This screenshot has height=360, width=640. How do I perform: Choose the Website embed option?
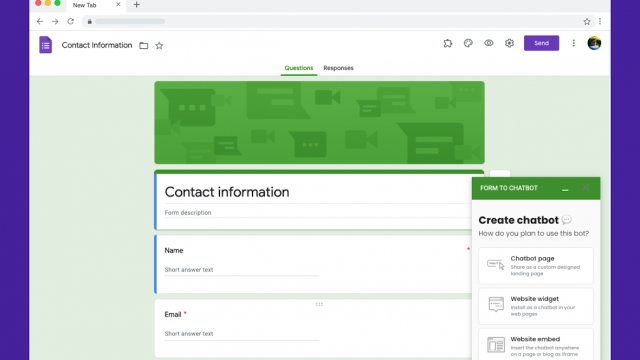536,345
